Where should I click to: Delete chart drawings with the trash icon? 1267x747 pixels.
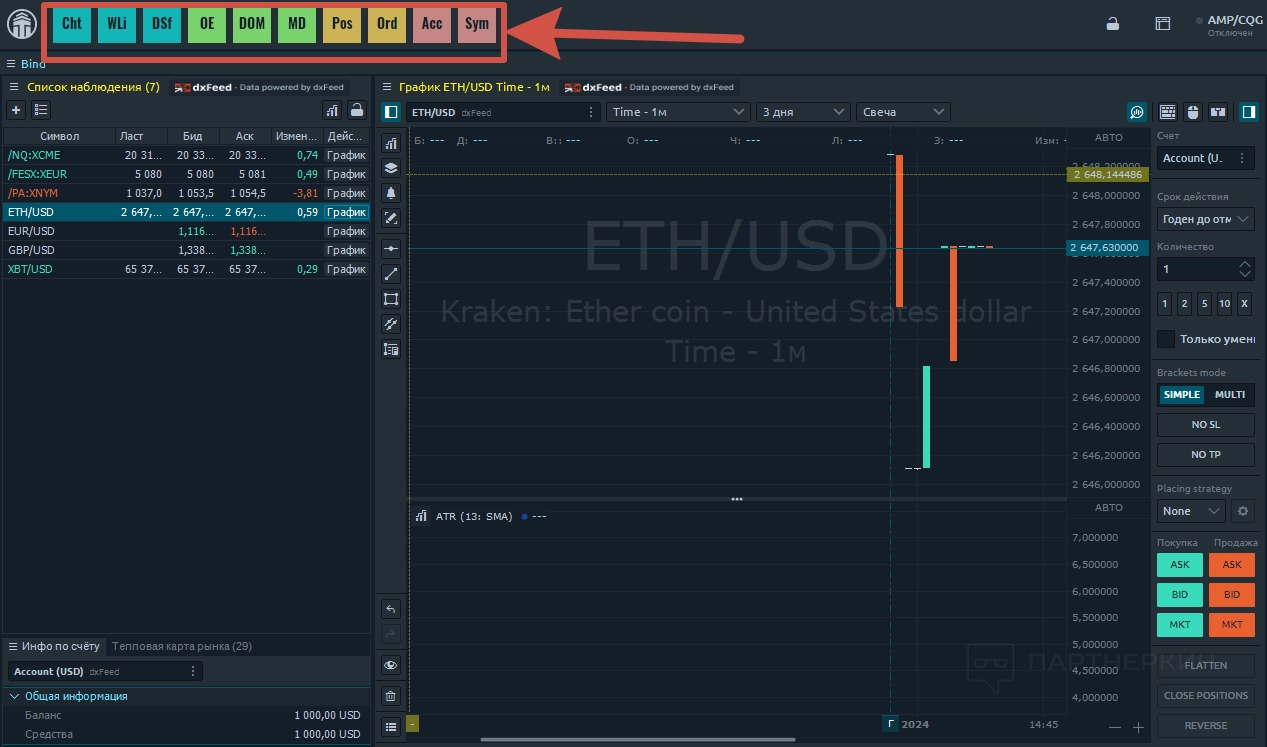pyautogui.click(x=391, y=696)
